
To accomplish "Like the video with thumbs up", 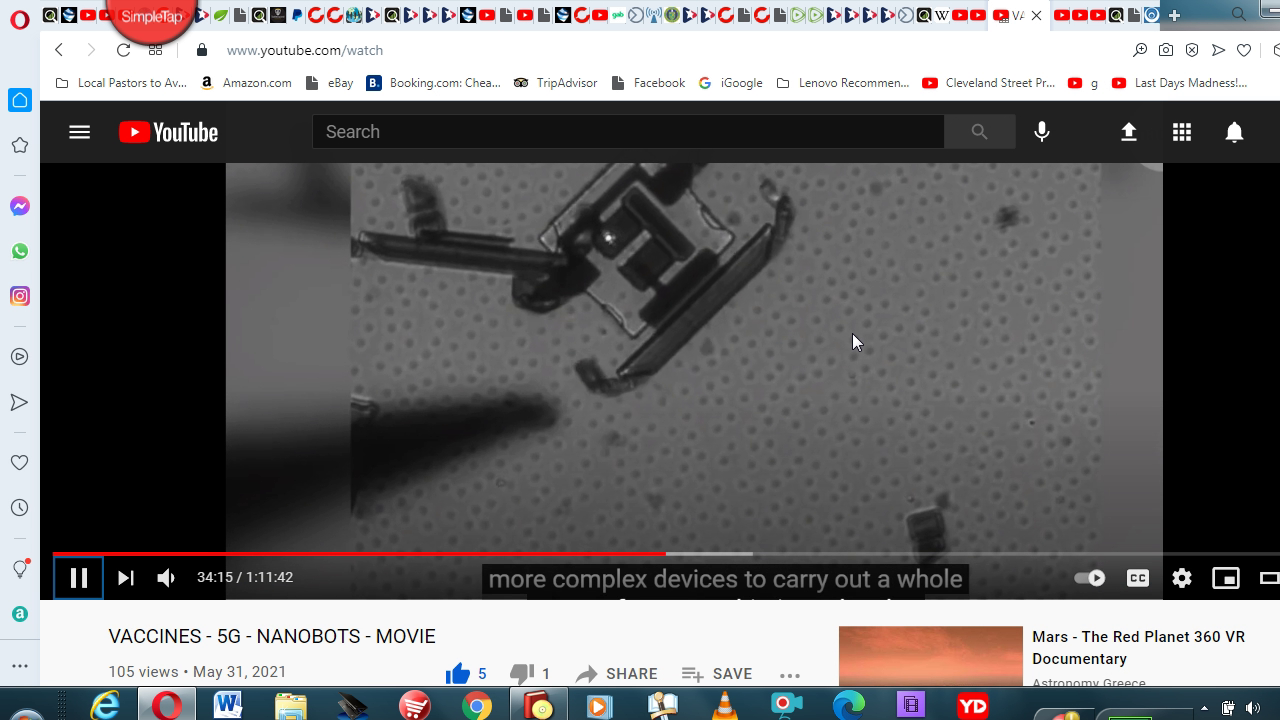I will 458,674.
